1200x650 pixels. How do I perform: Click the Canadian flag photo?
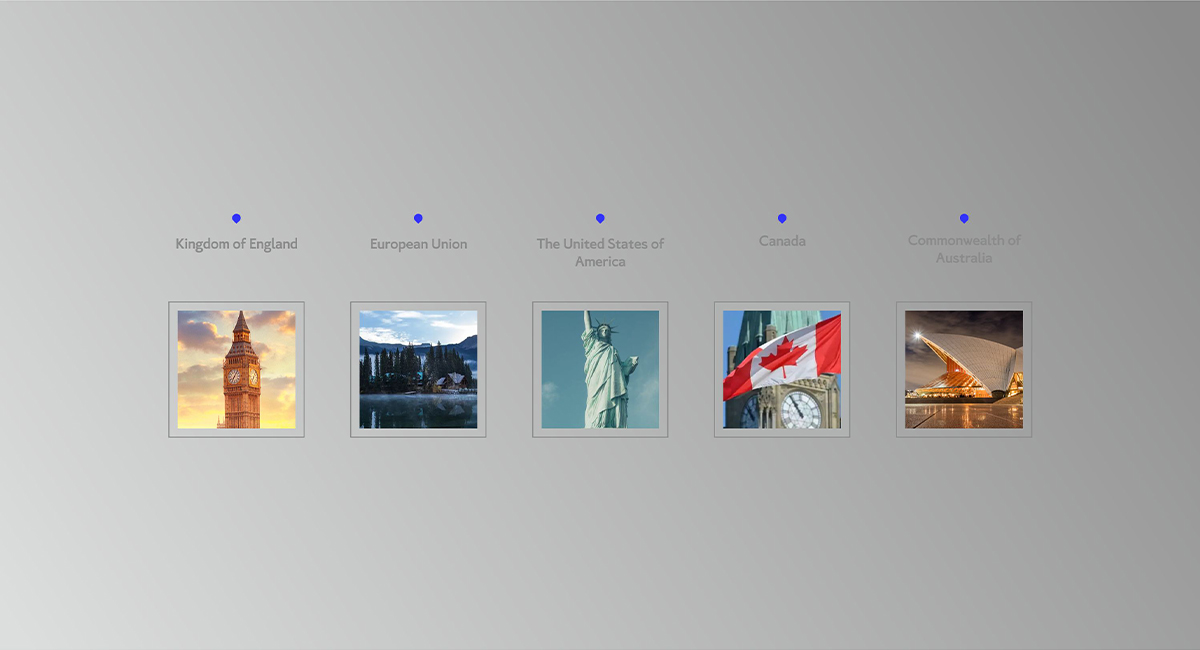pos(782,369)
